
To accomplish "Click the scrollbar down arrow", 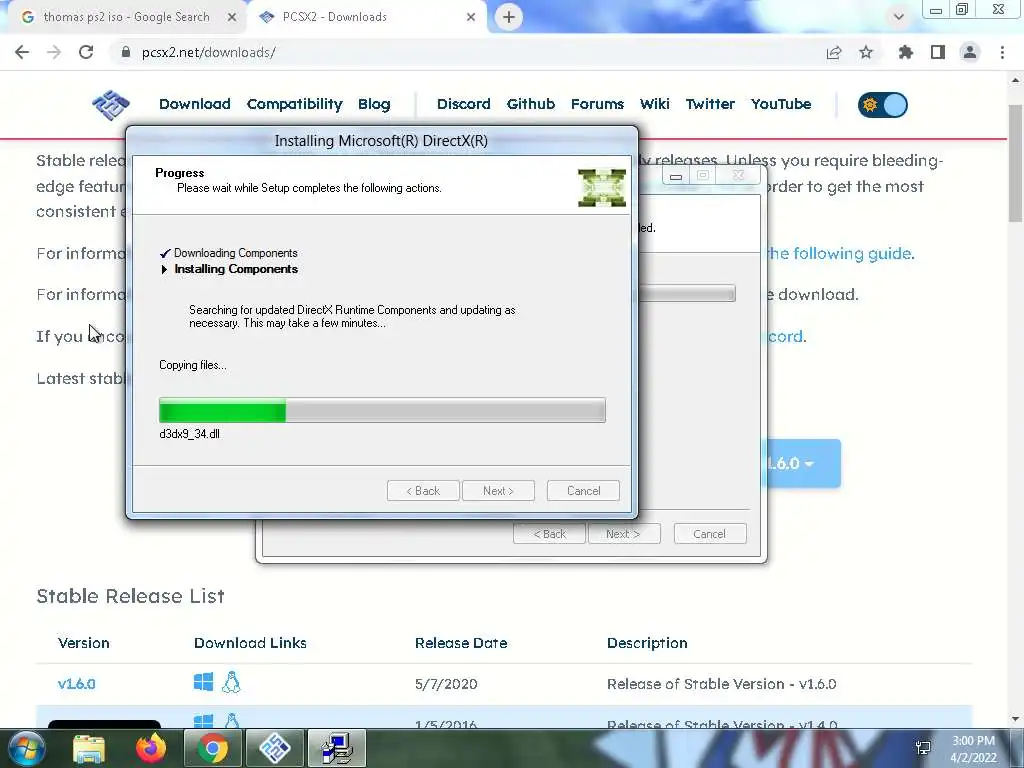I will [1015, 719].
